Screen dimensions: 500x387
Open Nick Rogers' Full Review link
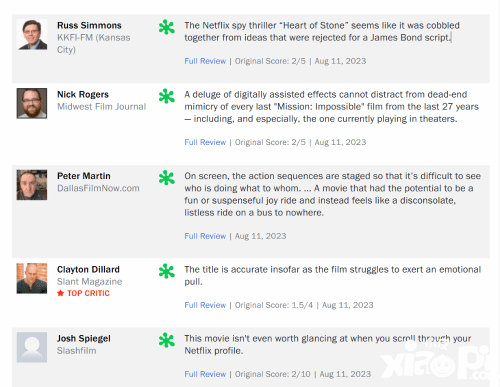coord(205,142)
